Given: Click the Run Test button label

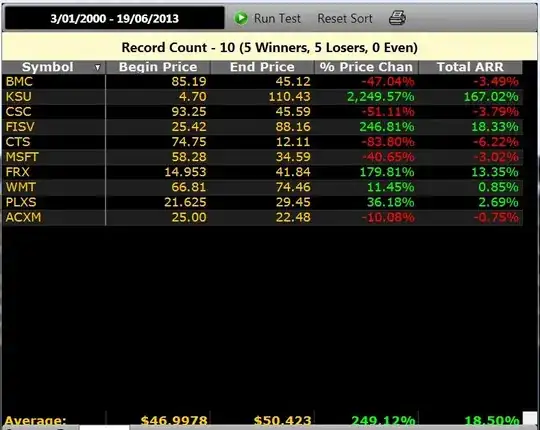Looking at the screenshot, I should coord(277,18).
